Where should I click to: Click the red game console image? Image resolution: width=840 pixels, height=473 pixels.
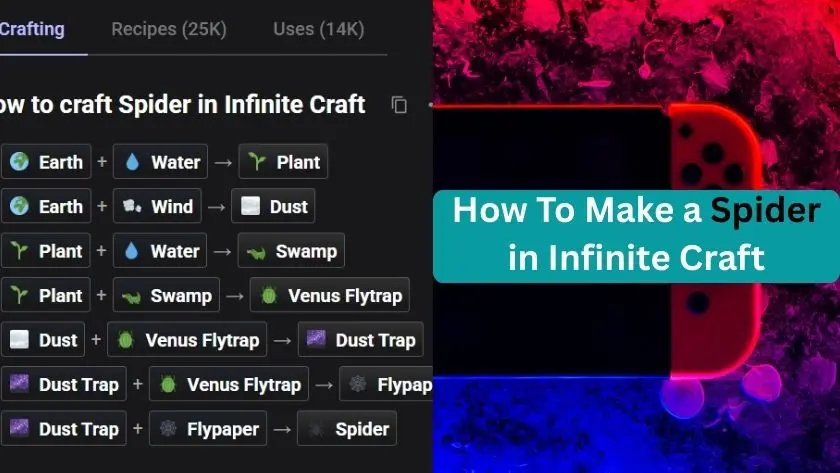click(597, 241)
